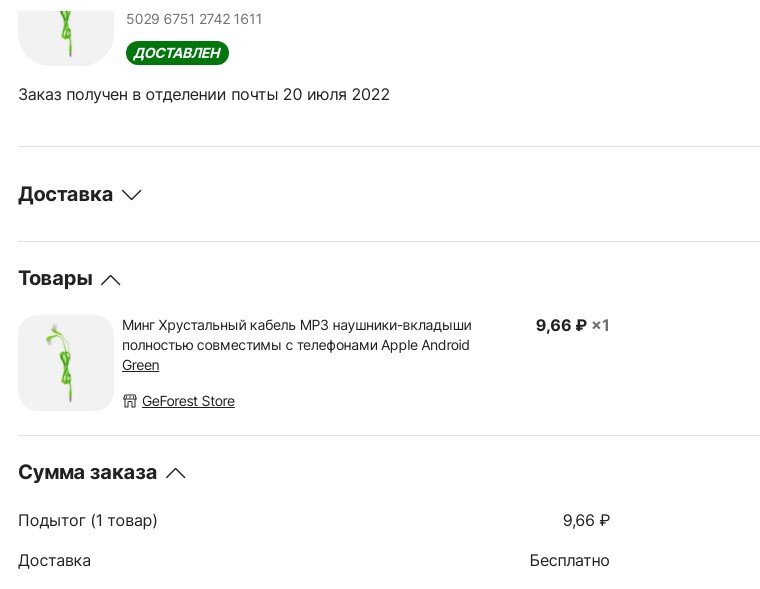Open the Минг Хрустальный кабель product title

[x=296, y=335]
